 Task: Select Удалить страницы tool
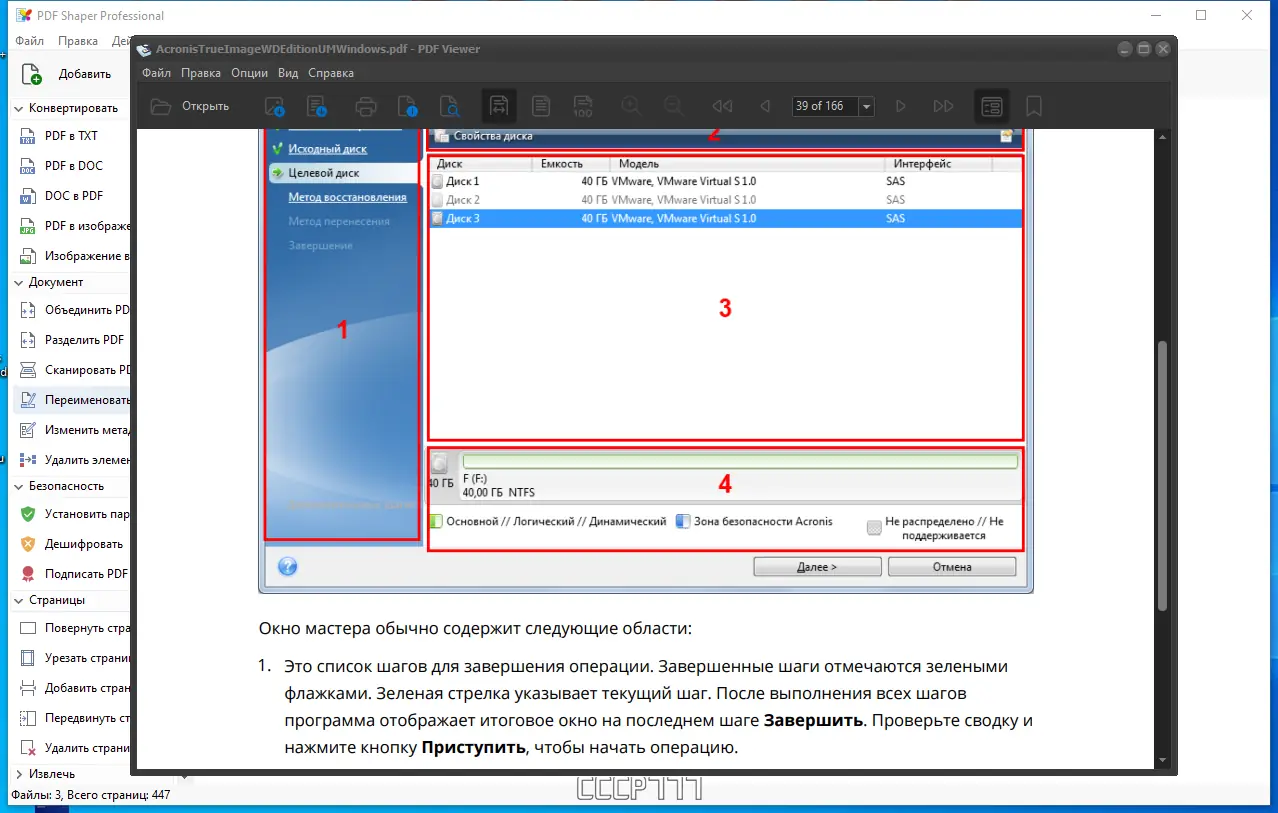pyautogui.click(x=72, y=748)
